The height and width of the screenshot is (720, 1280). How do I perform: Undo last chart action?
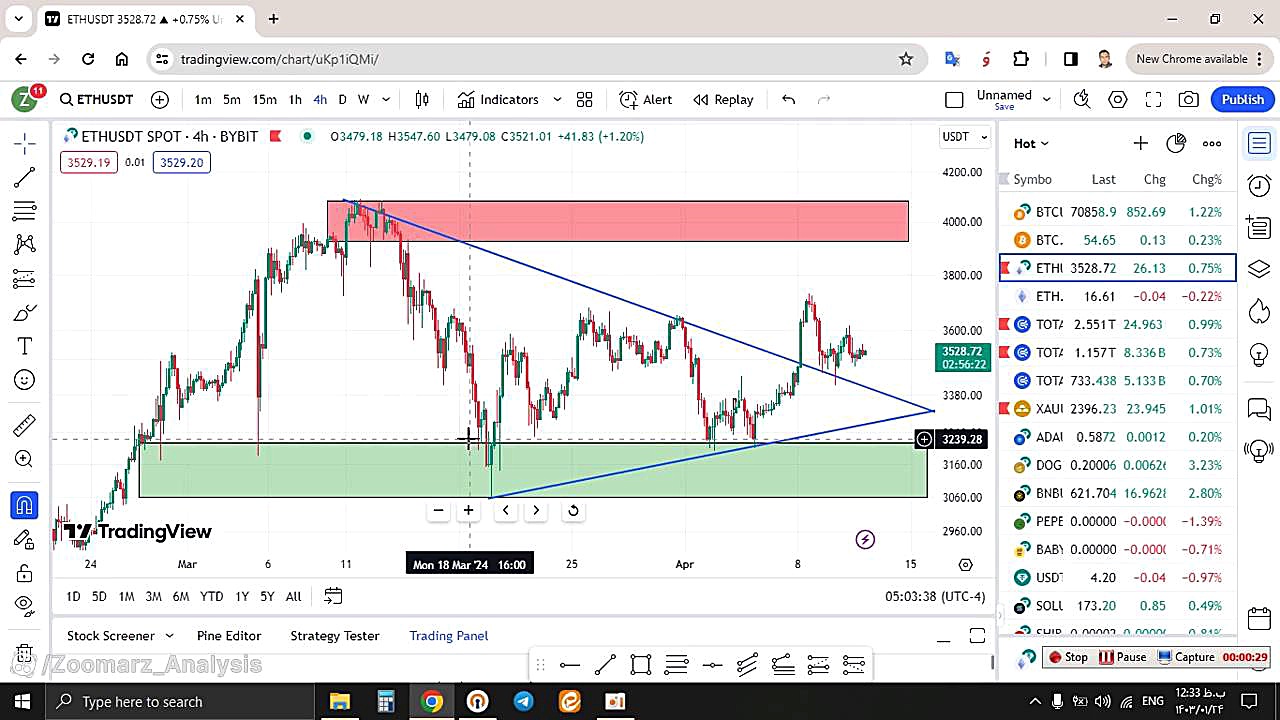coord(788,99)
